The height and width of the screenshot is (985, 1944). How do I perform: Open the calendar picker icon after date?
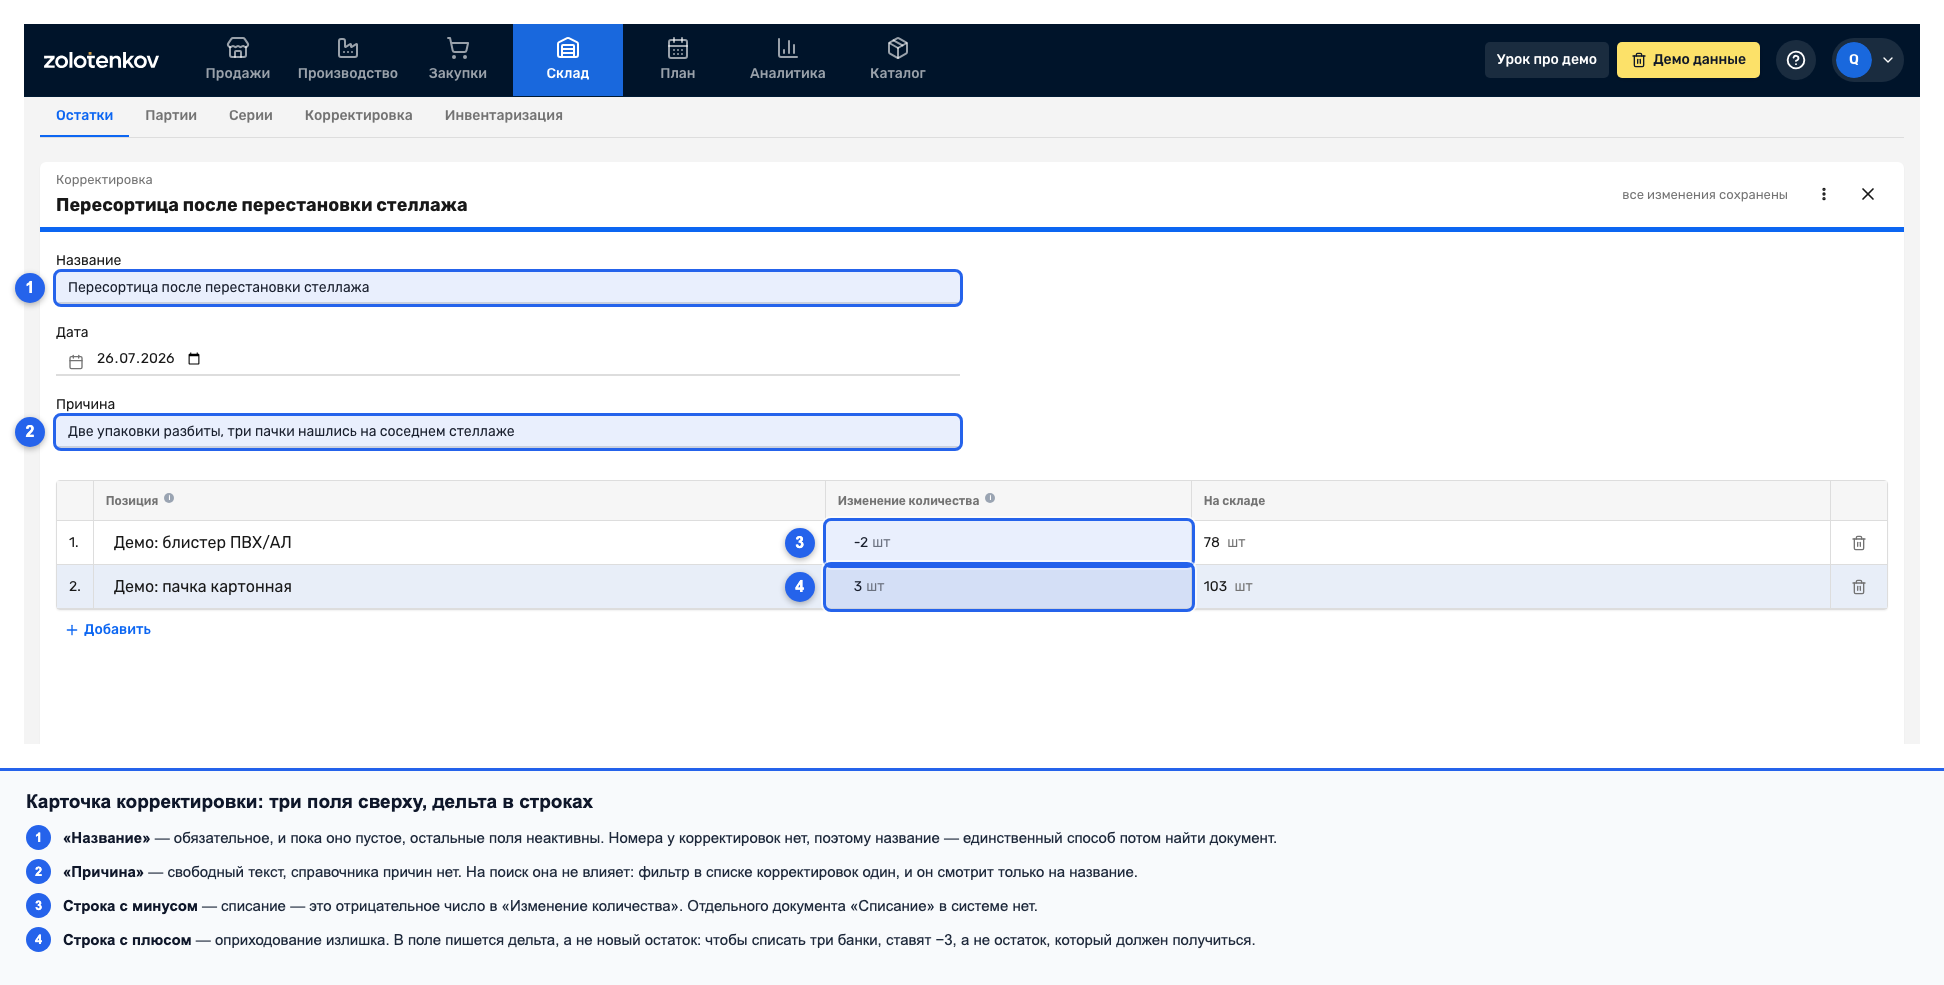(194, 359)
